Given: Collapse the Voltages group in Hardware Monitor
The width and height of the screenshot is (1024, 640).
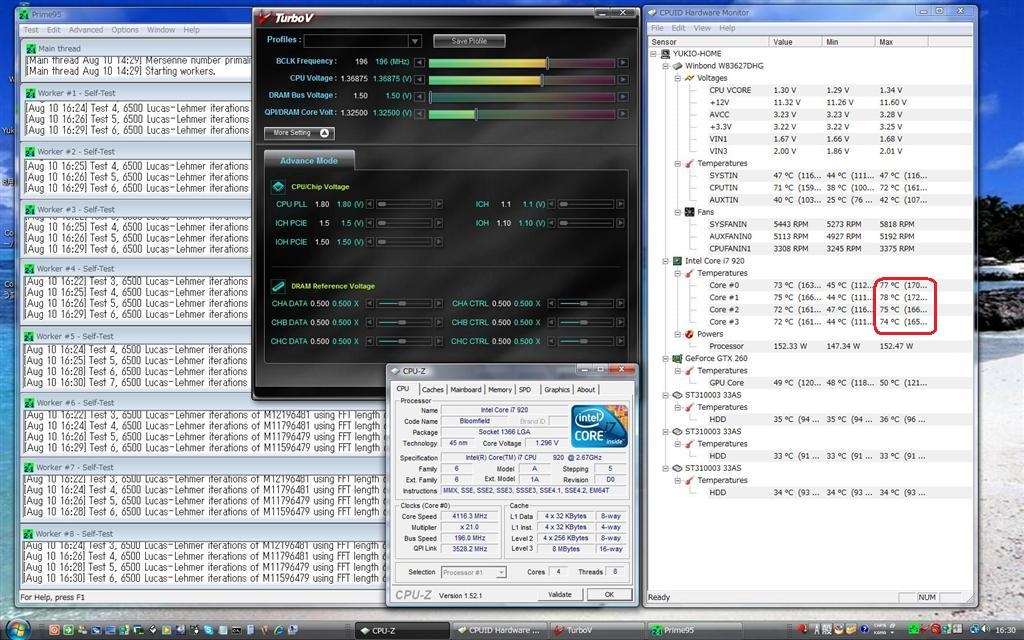Looking at the screenshot, I should click(x=678, y=78).
